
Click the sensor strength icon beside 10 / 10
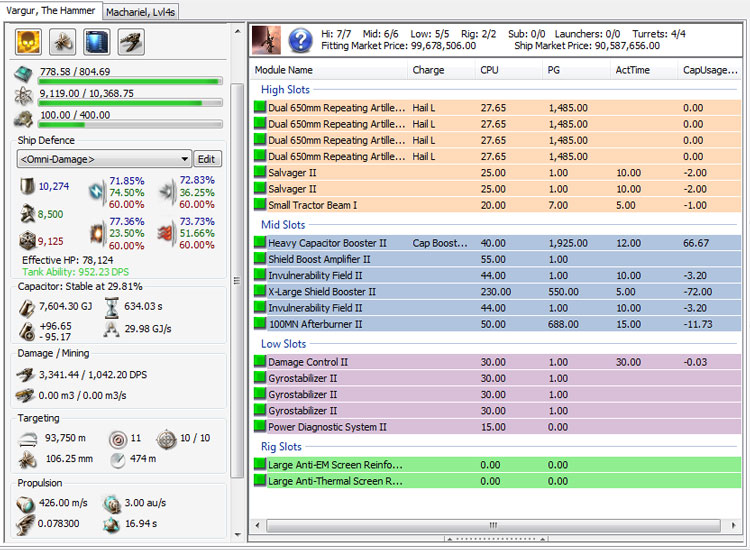tap(166, 440)
